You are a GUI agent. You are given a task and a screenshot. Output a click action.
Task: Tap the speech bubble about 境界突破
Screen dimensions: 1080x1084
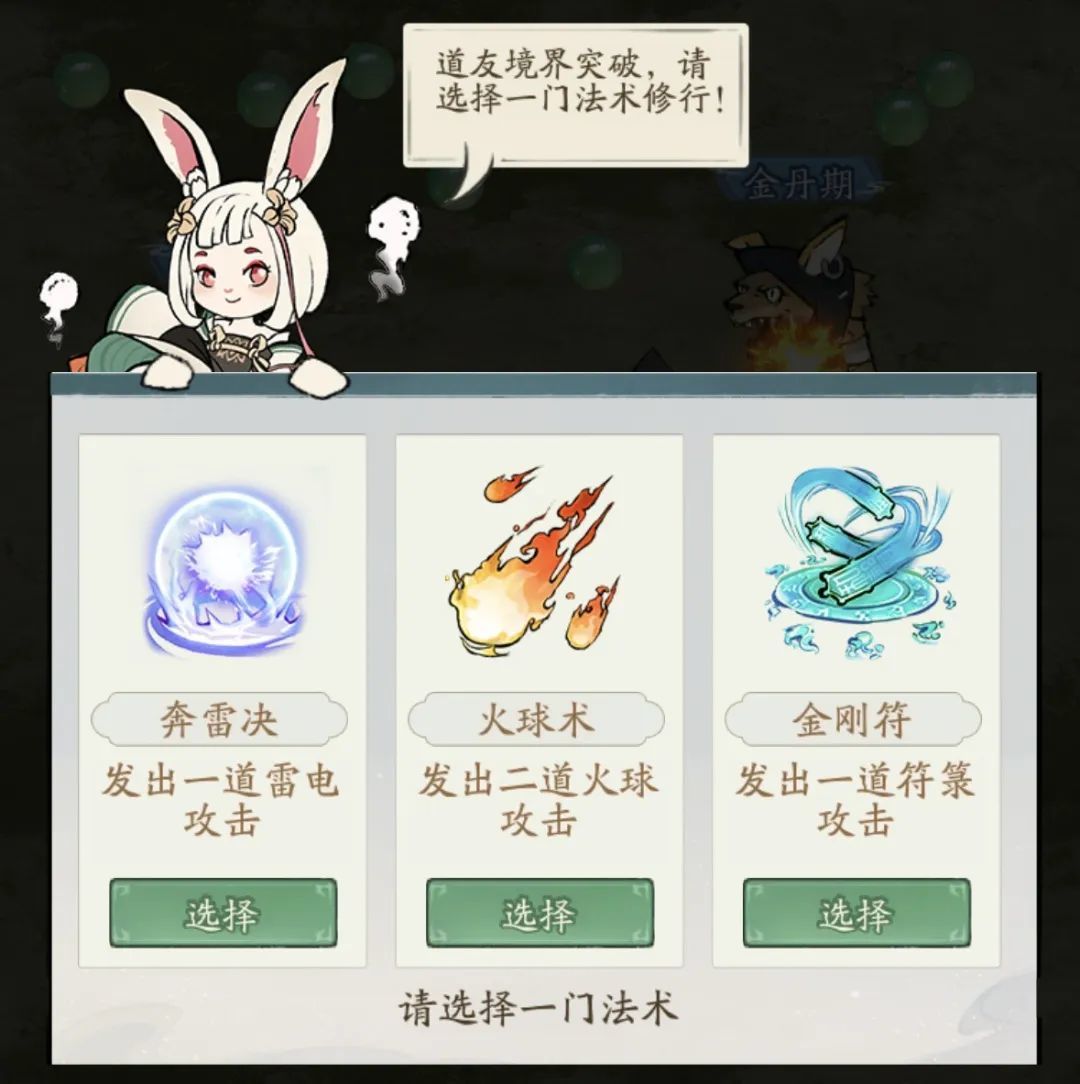pos(575,97)
